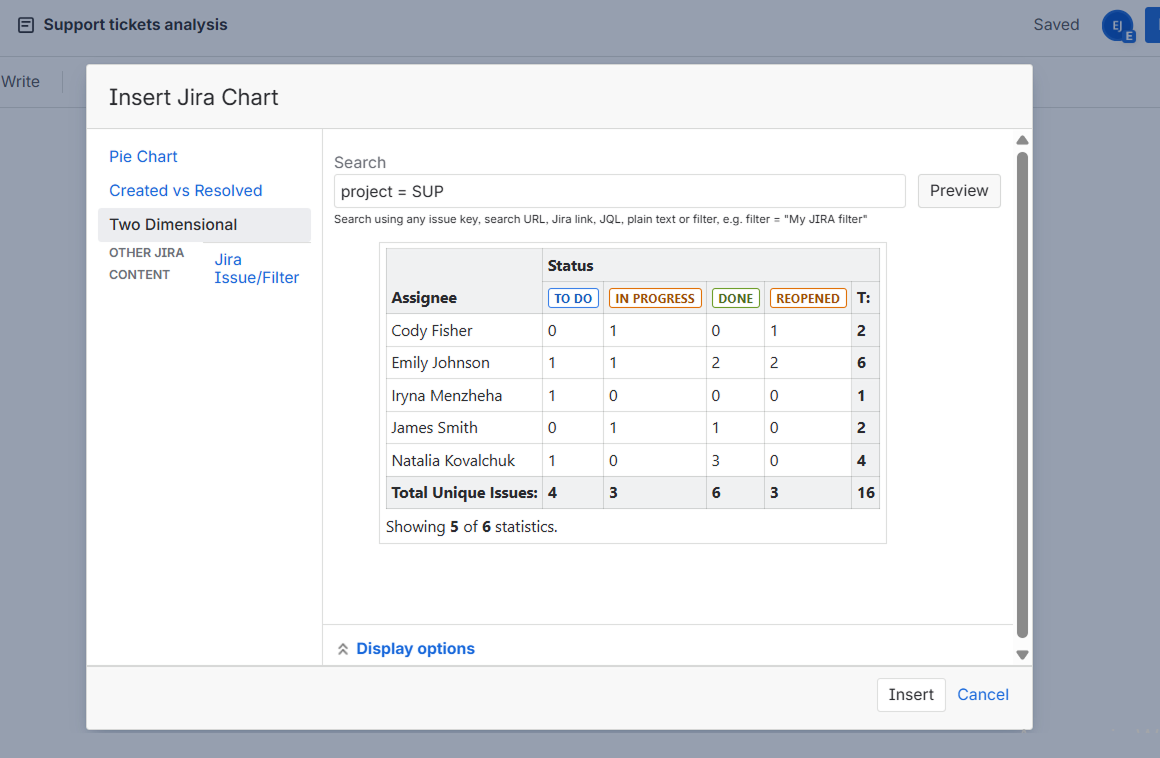Click the TO DO status lozenge
The width and height of the screenshot is (1160, 758).
(x=573, y=298)
